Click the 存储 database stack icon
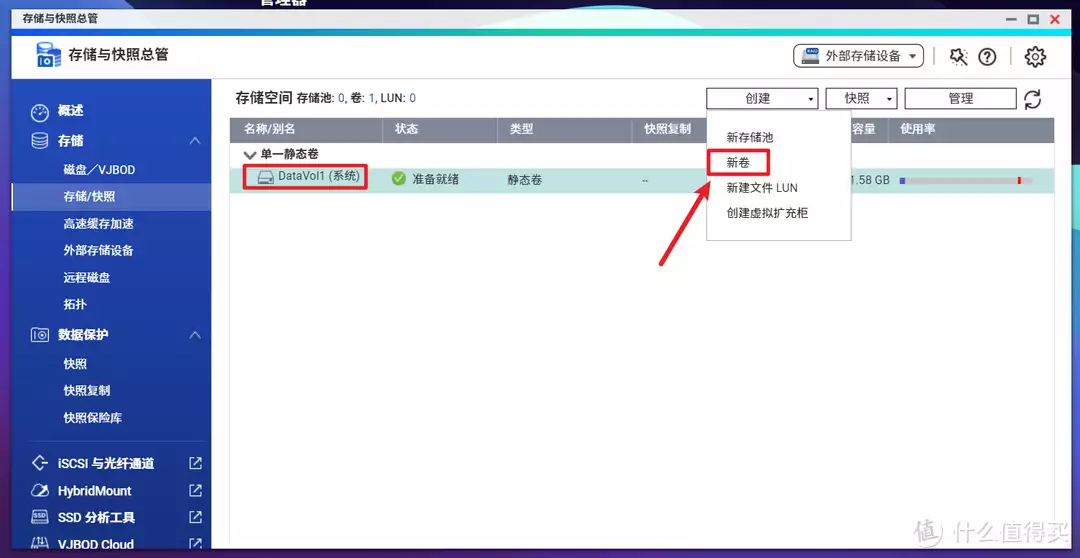The width and height of the screenshot is (1080, 558). 40,141
